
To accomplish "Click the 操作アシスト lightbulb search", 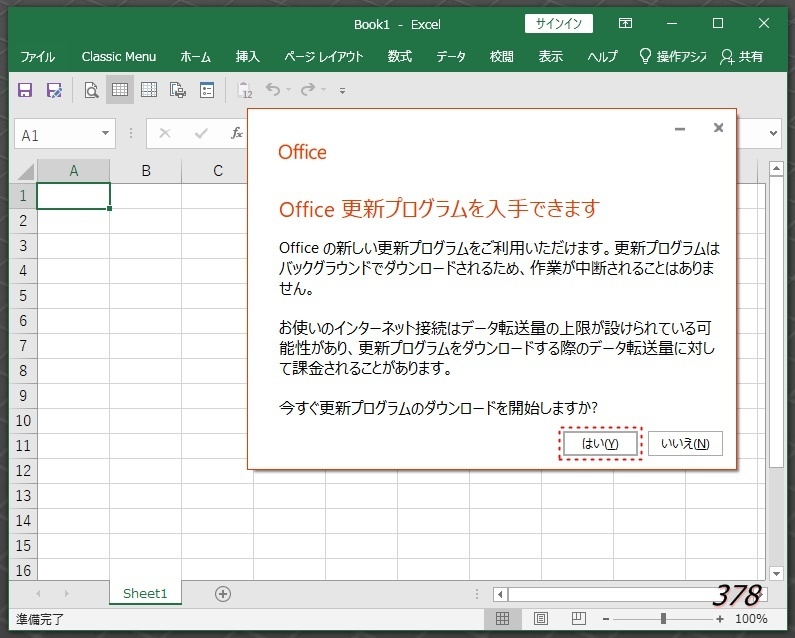I will [672, 56].
